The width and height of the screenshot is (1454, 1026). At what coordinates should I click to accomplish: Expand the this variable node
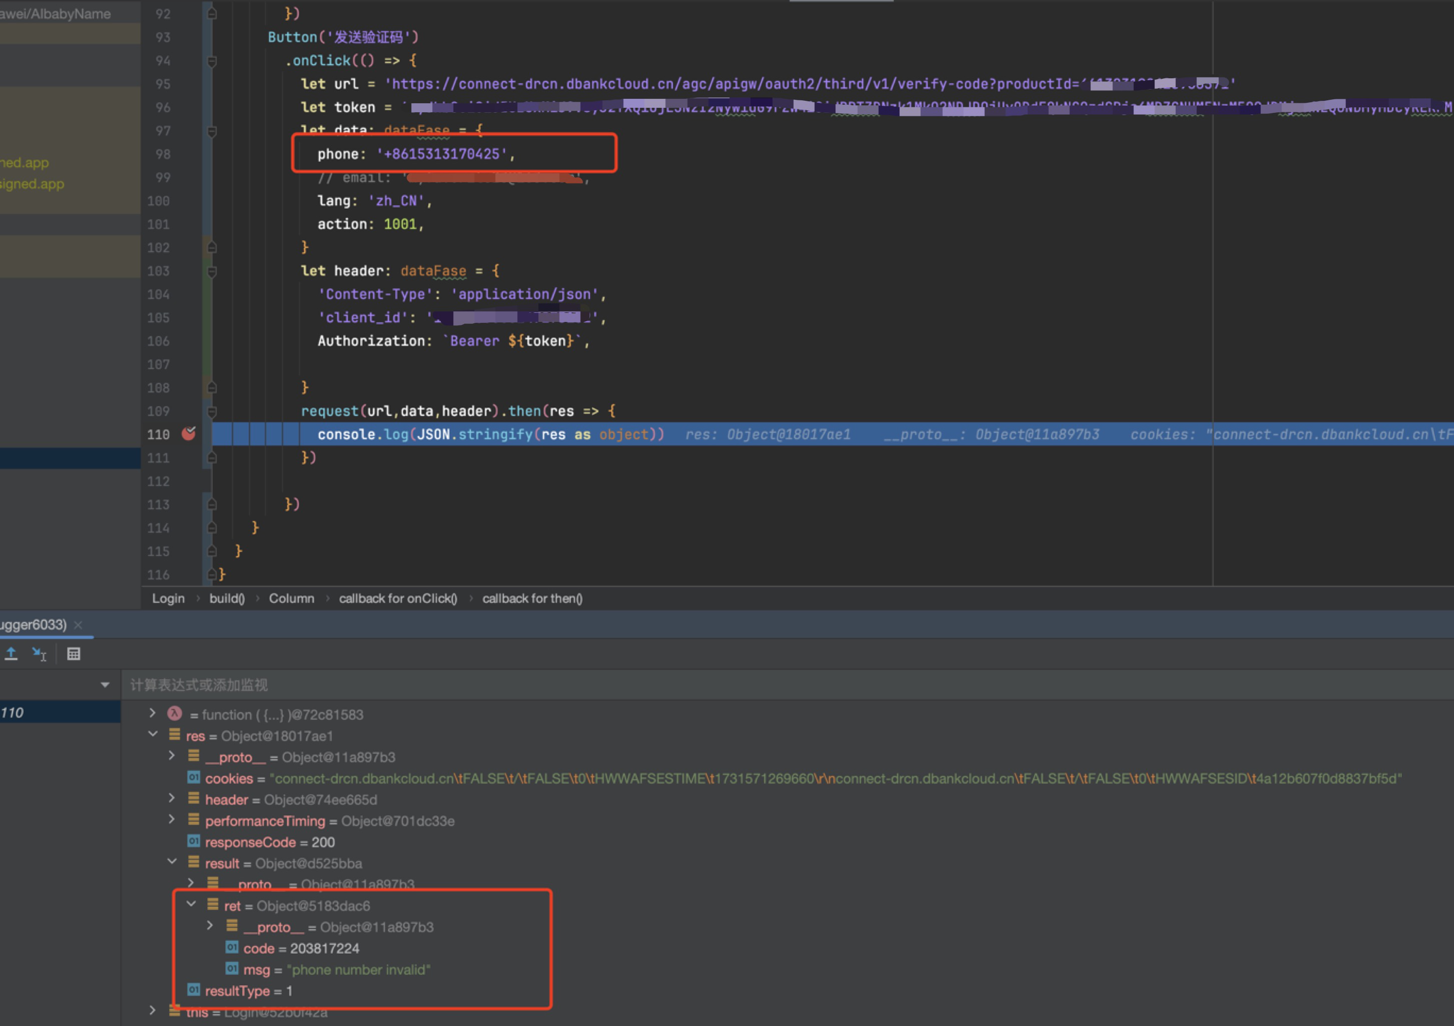153,1012
